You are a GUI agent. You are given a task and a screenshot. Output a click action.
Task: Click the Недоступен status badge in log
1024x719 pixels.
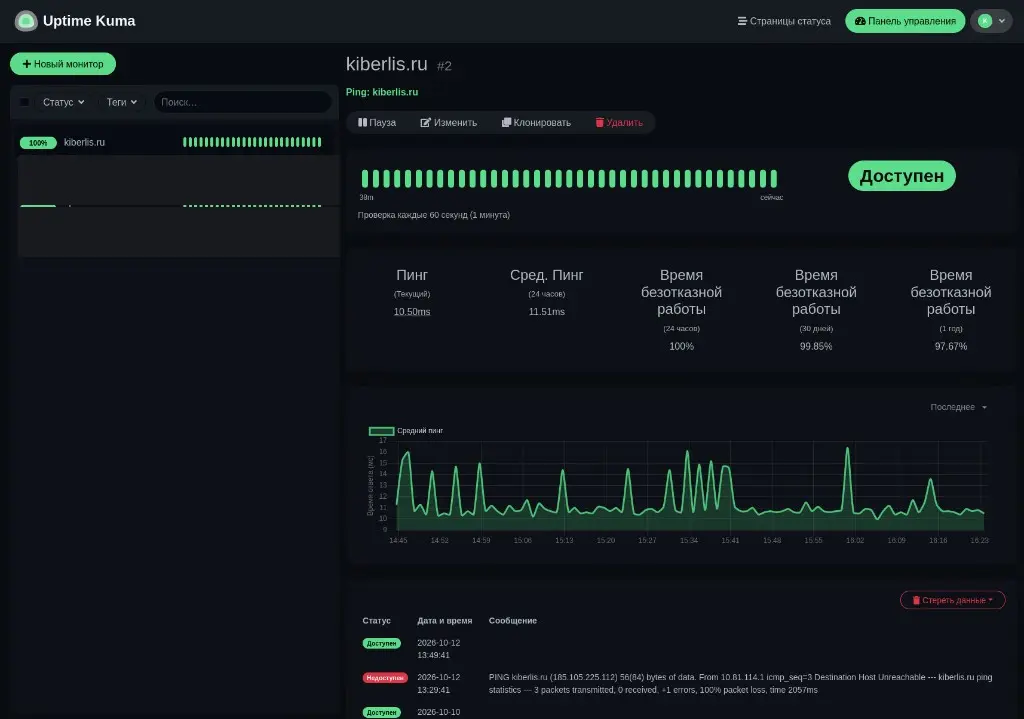point(385,678)
